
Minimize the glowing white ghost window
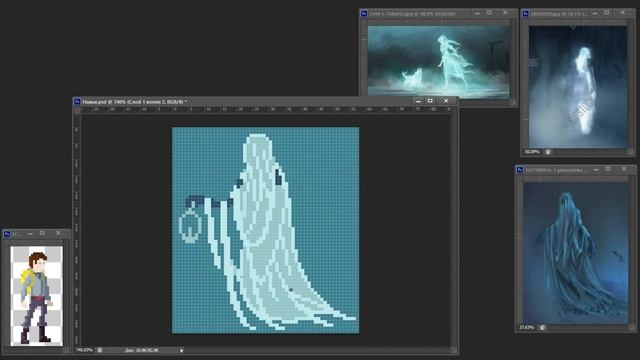click(595, 13)
